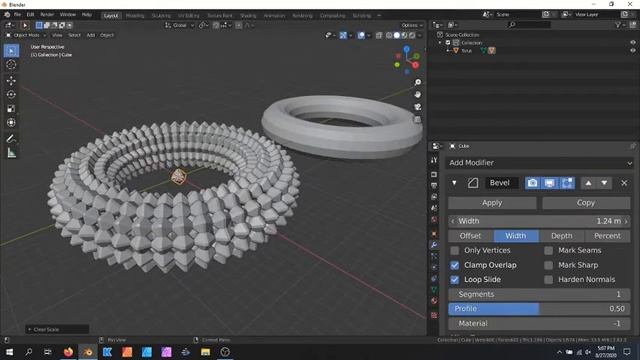The width and height of the screenshot is (640, 360).
Task: Click Copy on the Bevel modifier
Action: coord(586,203)
